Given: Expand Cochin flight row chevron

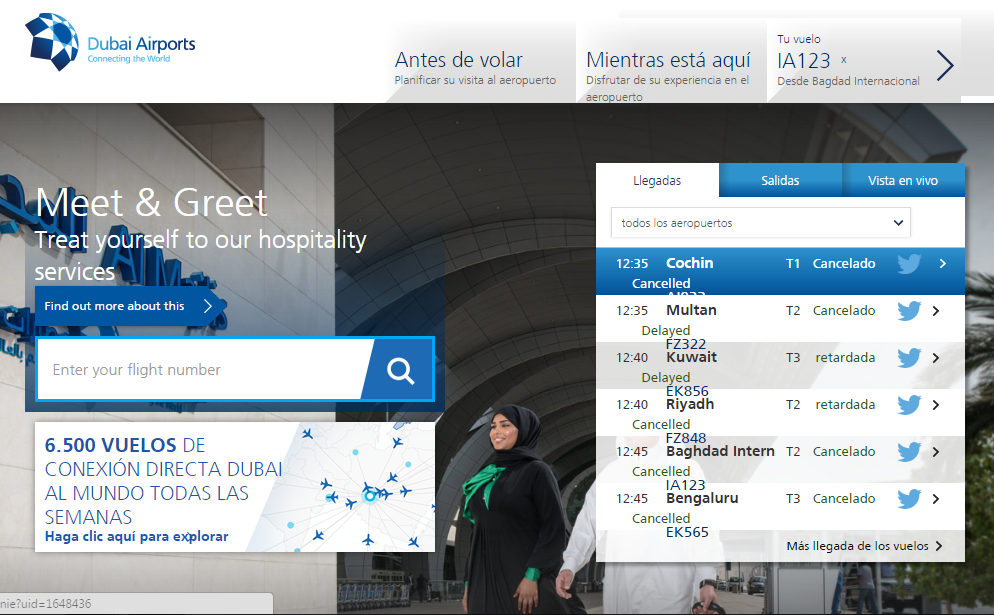Looking at the screenshot, I should 943,264.
